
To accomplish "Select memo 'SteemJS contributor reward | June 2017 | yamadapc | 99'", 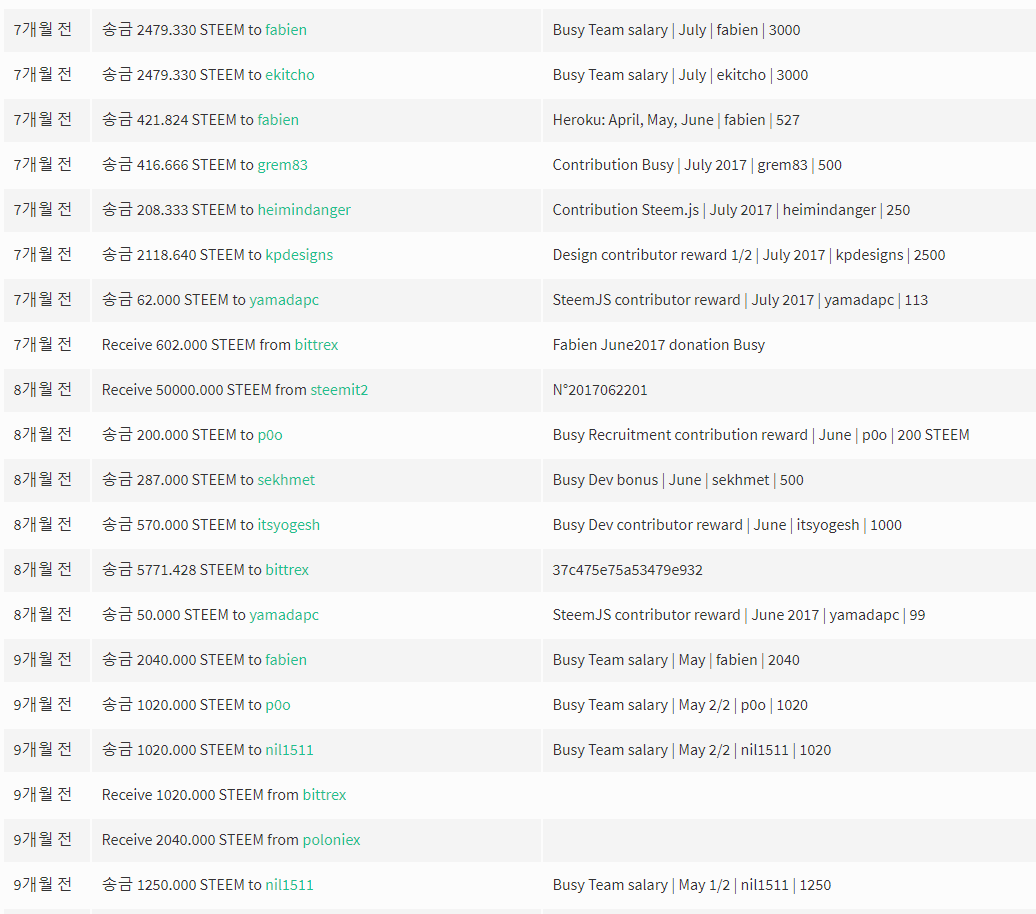I will click(739, 615).
